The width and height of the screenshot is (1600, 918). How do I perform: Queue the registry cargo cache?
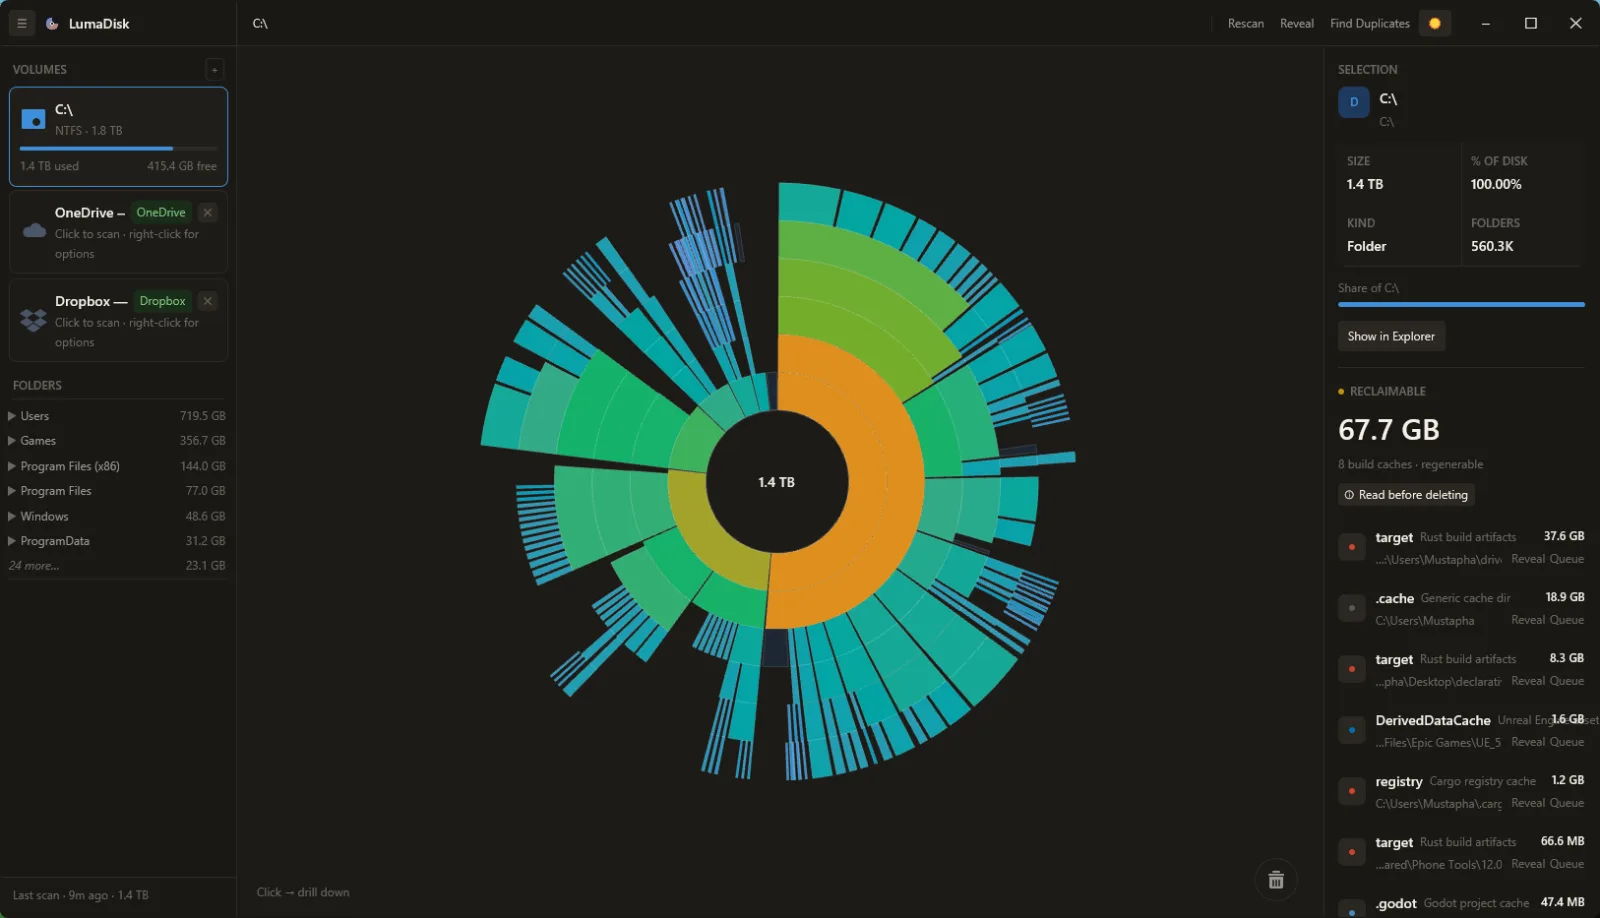1567,803
